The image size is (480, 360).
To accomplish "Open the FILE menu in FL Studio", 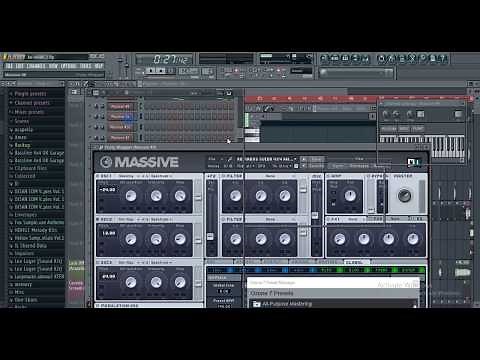I will click(10, 66).
